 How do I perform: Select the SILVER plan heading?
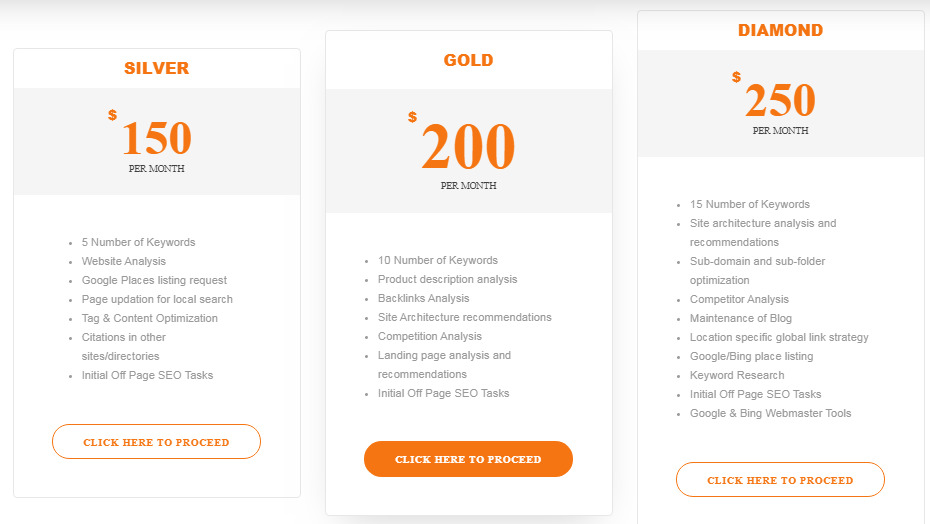[x=157, y=68]
